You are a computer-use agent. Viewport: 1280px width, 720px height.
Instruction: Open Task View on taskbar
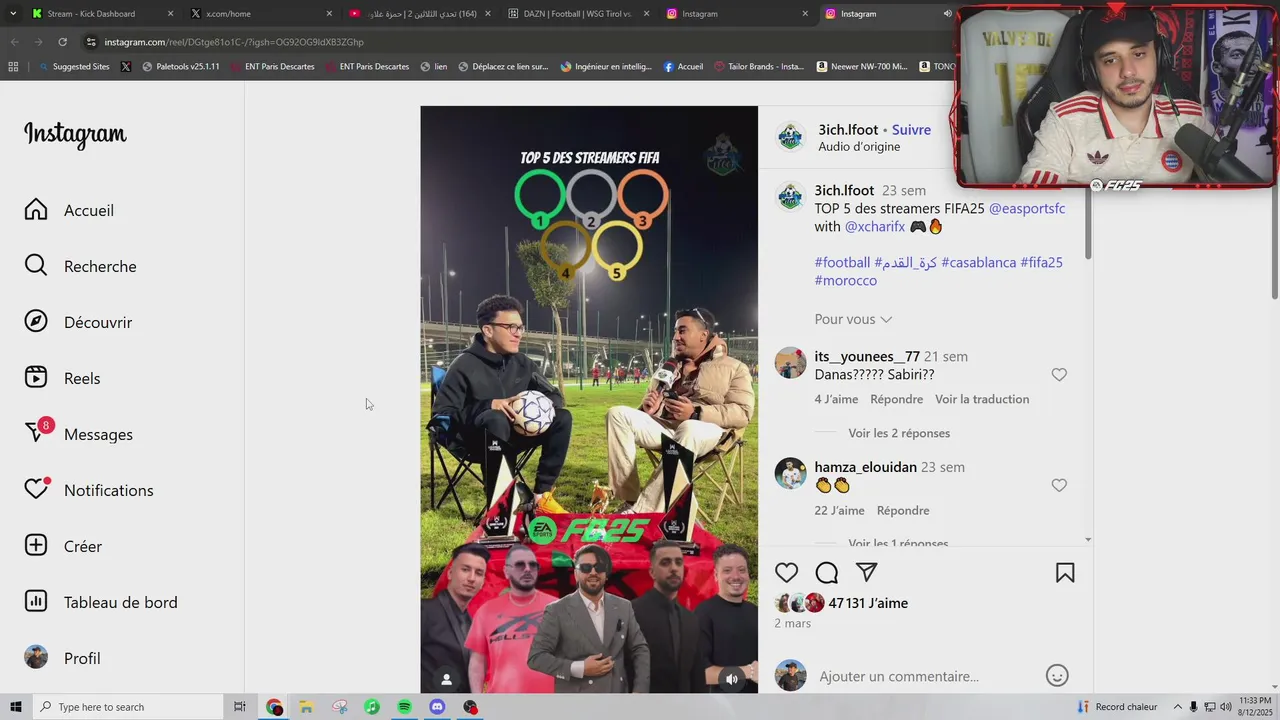coord(240,707)
